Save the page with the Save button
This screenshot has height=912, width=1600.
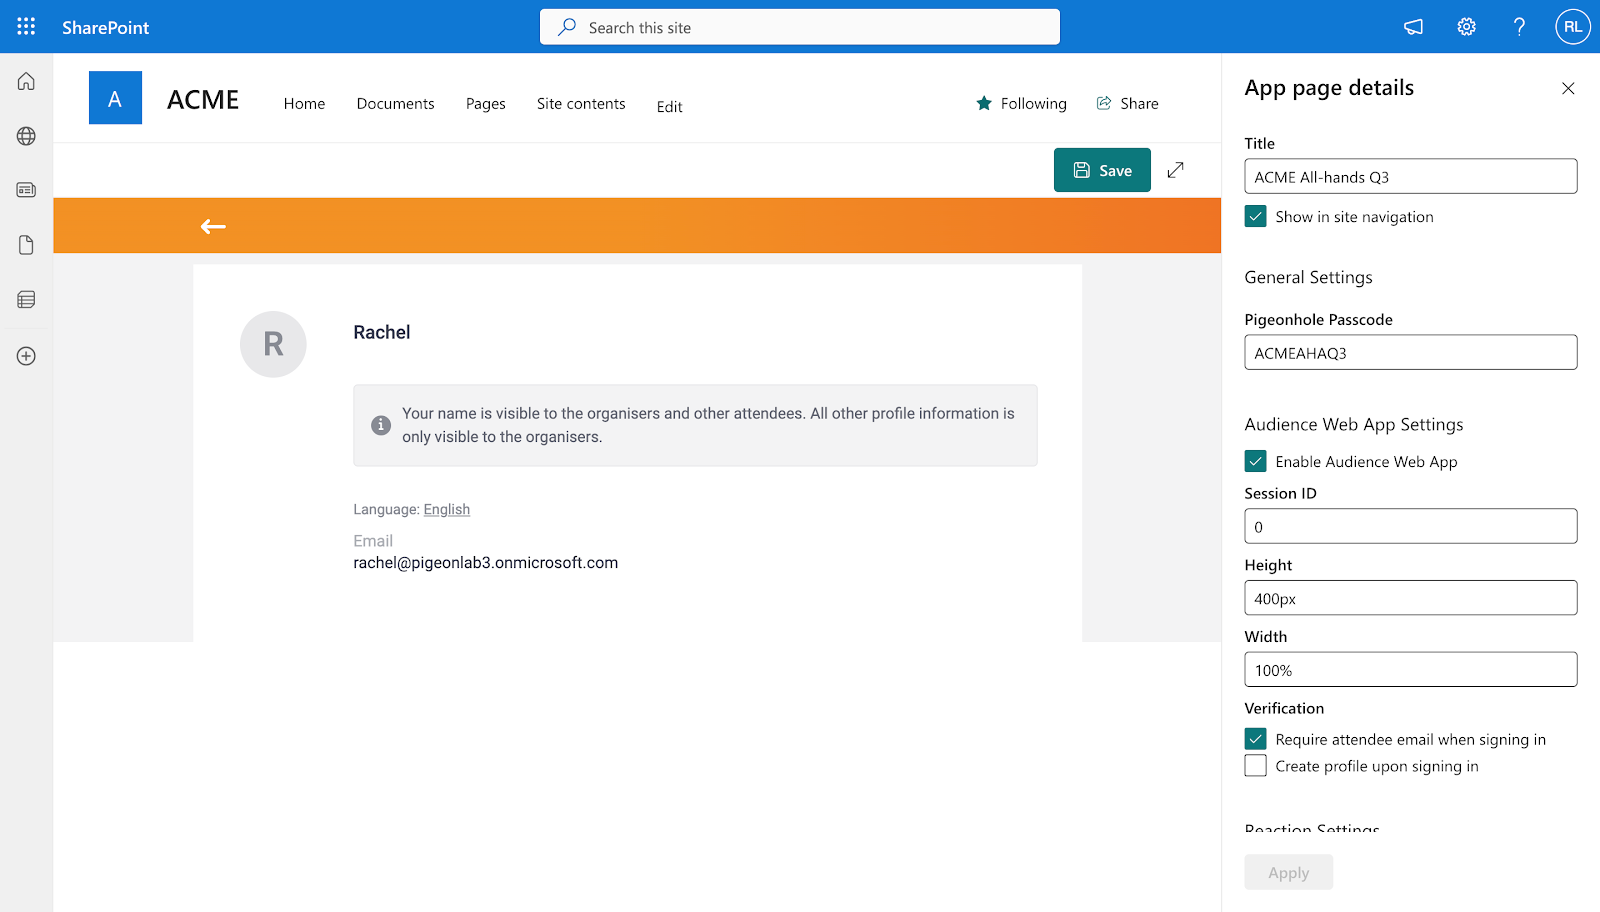(1101, 170)
